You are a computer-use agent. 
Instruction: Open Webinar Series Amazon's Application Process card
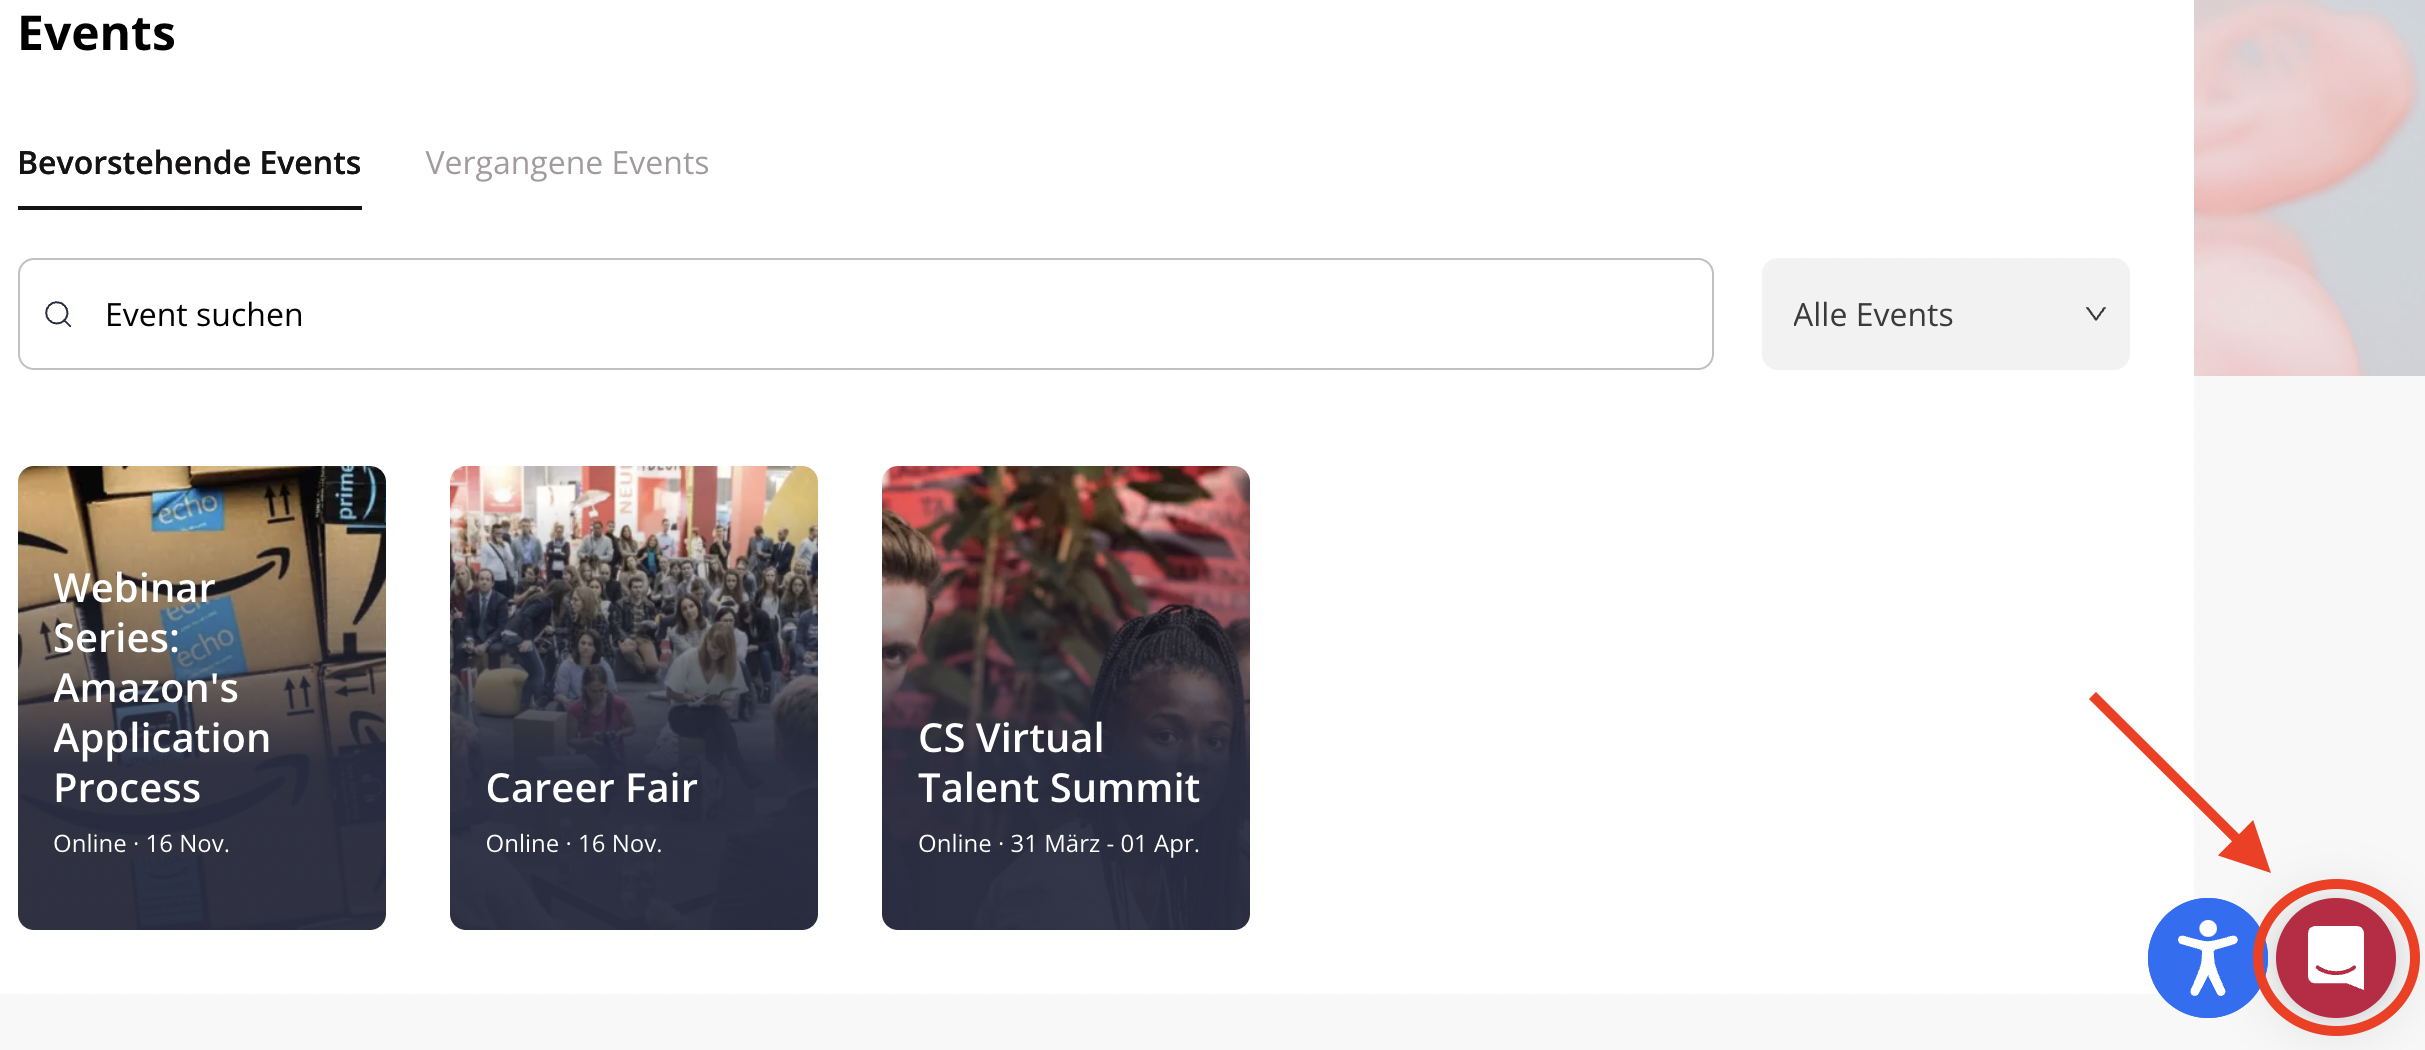point(202,697)
